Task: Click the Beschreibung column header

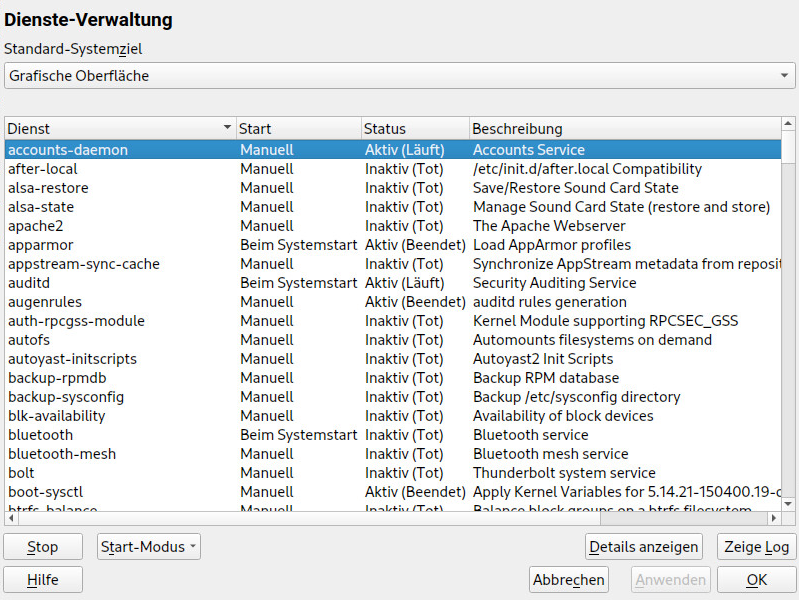Action: point(625,128)
